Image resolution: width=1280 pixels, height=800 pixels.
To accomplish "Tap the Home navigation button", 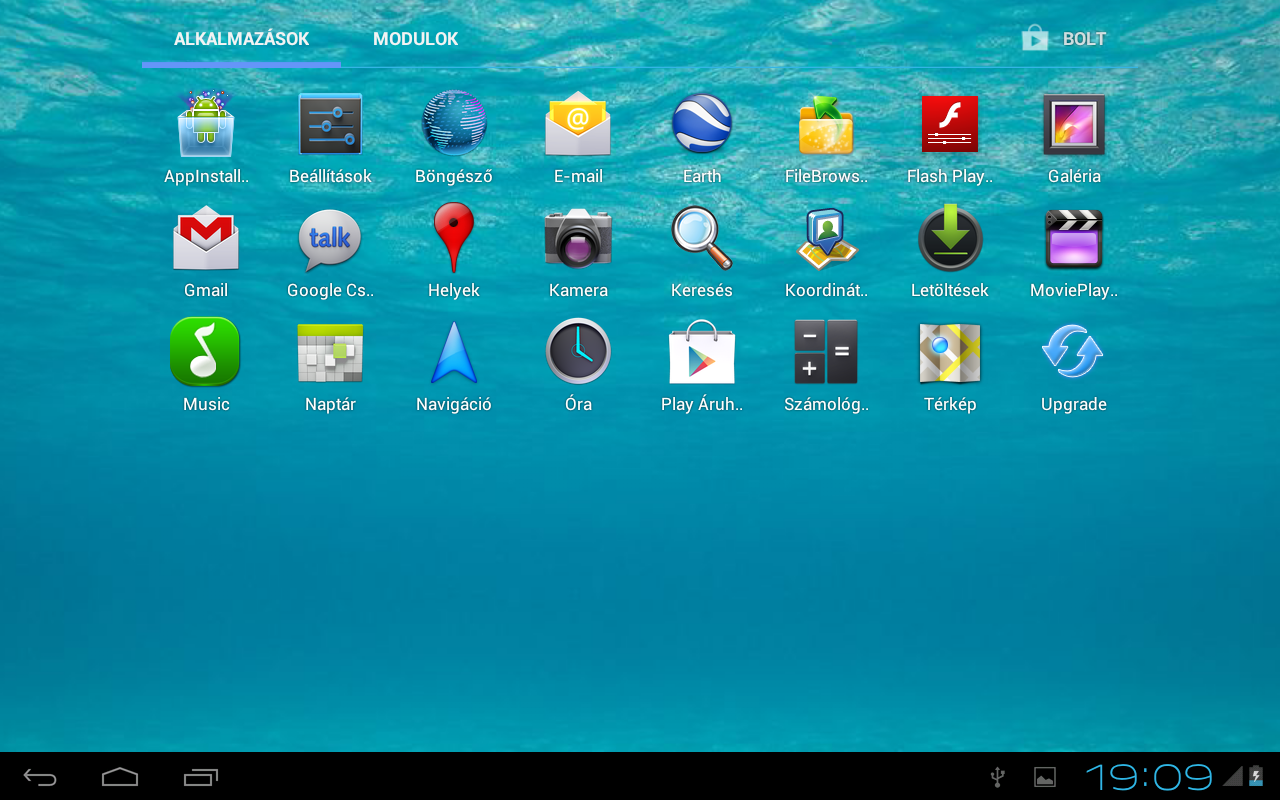I will (120, 777).
